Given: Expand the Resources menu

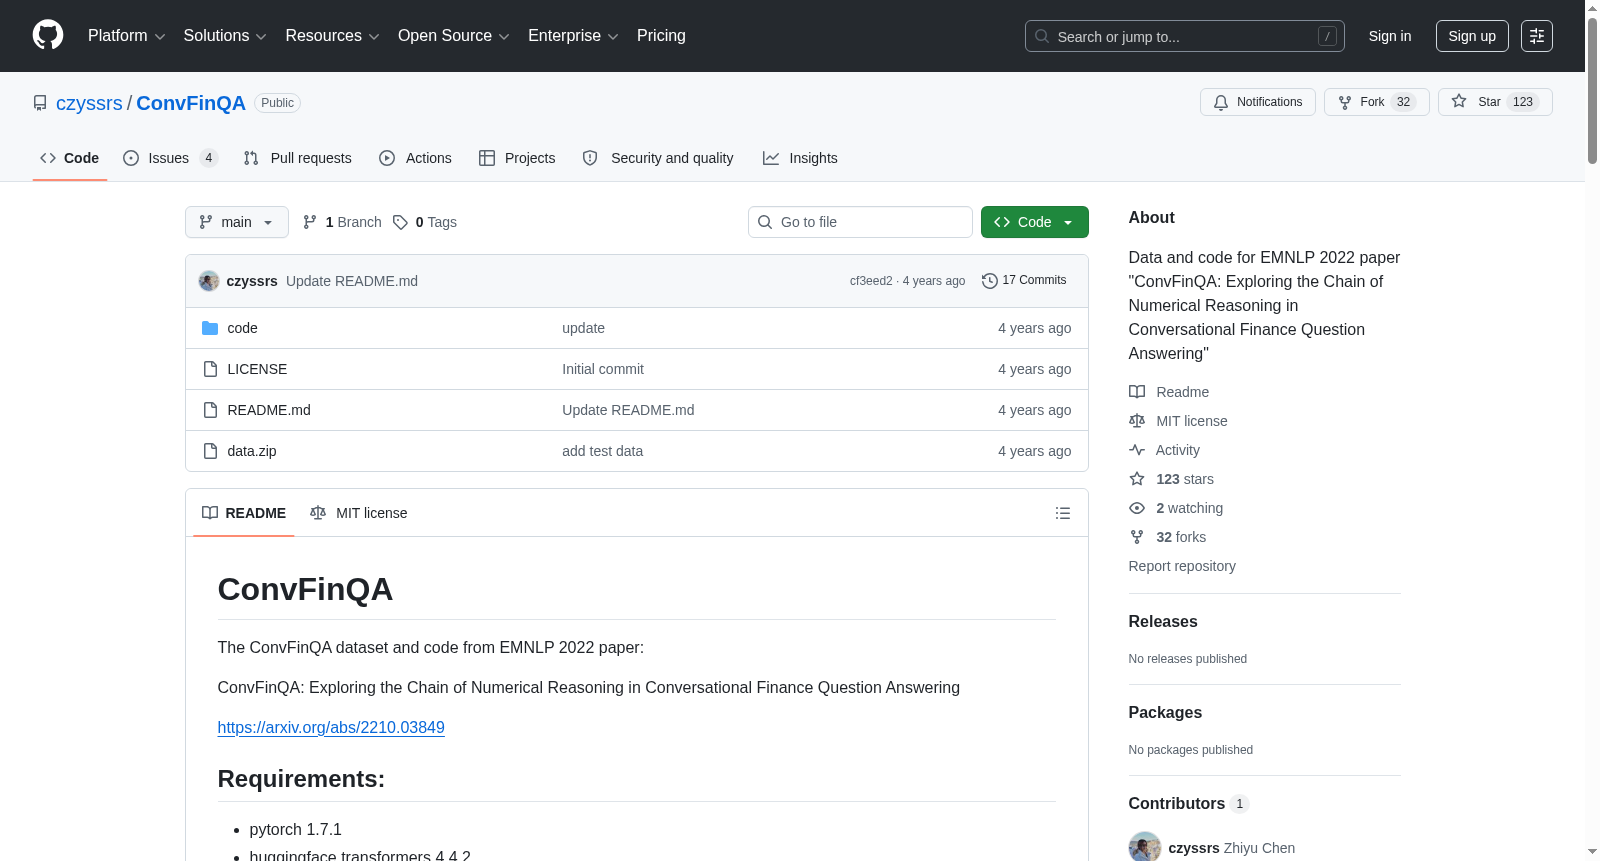Looking at the screenshot, I should pyautogui.click(x=332, y=36).
